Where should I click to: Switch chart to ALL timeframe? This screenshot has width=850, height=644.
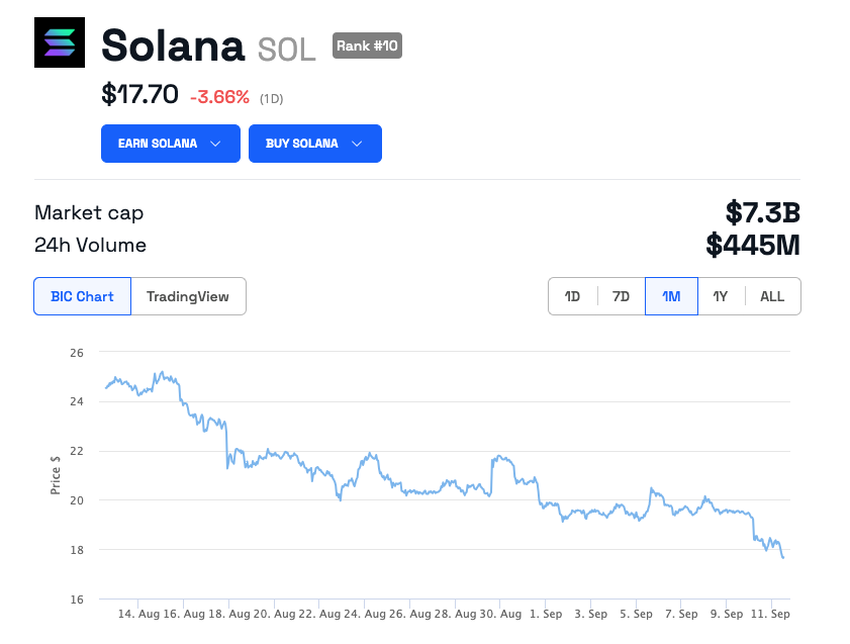(x=771, y=296)
